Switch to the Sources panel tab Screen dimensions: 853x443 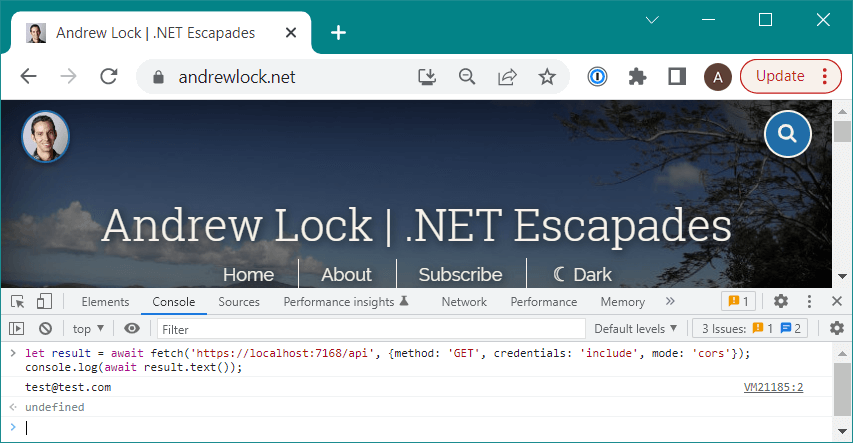[x=239, y=302]
